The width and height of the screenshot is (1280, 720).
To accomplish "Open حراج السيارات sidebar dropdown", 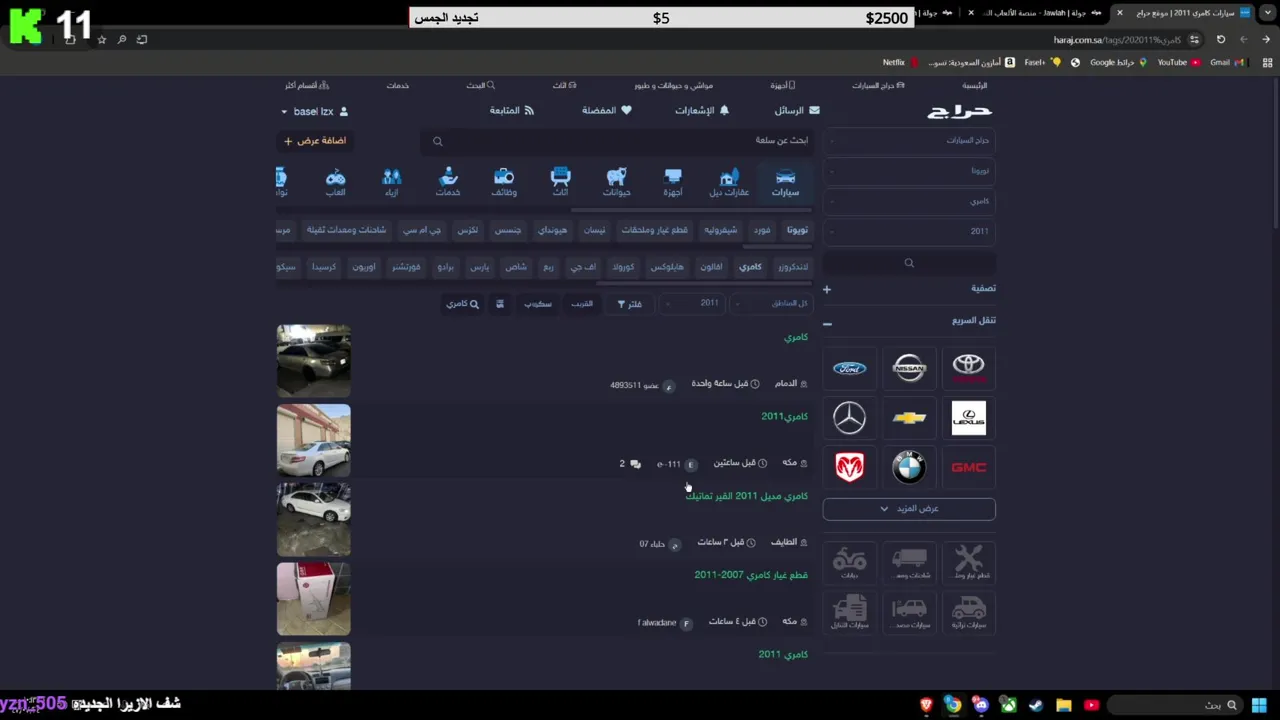I will pos(909,141).
